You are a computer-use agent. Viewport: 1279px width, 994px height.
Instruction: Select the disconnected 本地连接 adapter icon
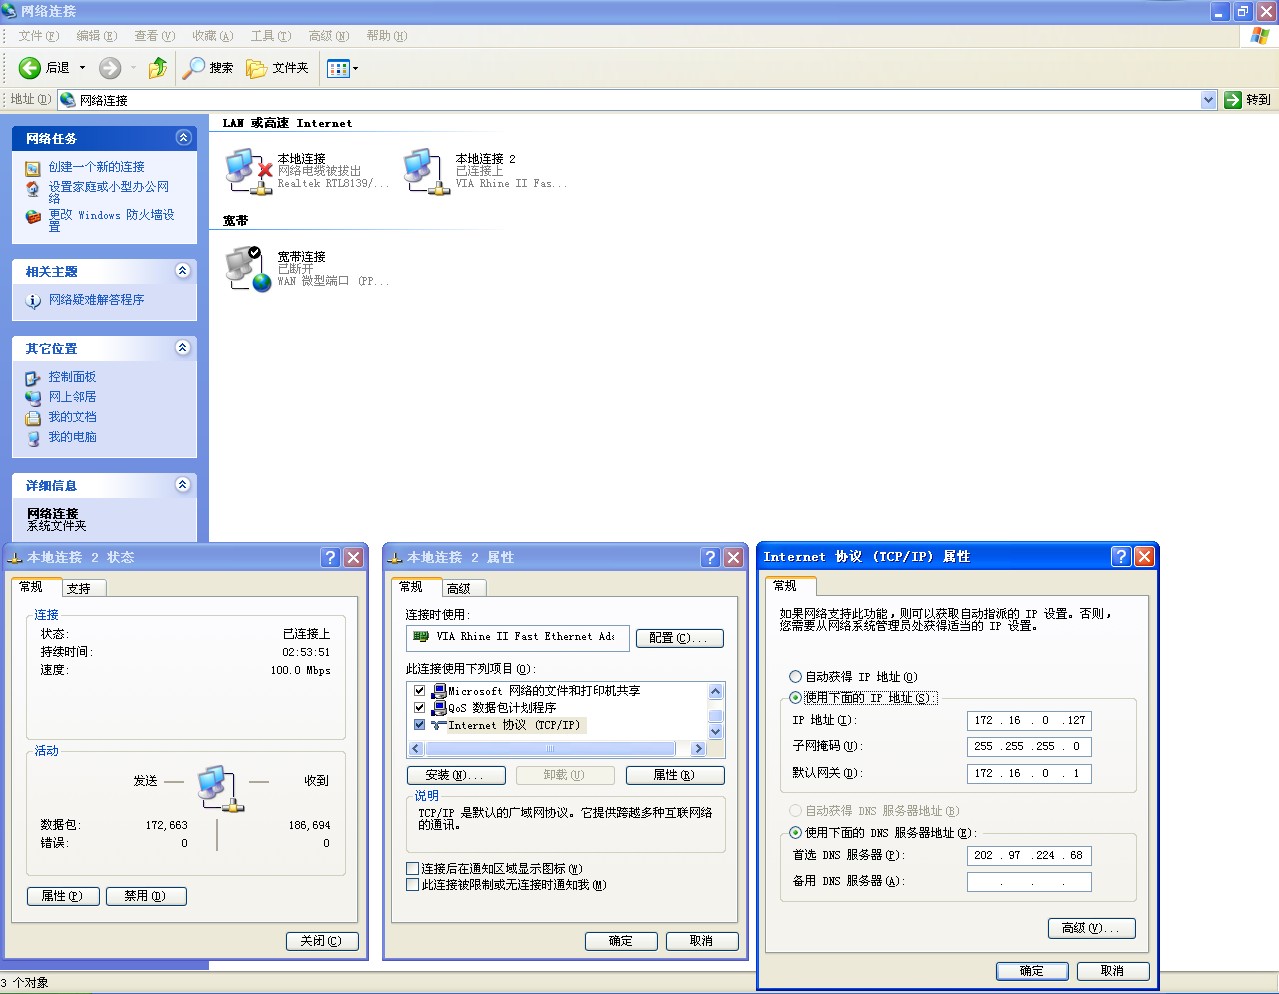pyautogui.click(x=247, y=171)
